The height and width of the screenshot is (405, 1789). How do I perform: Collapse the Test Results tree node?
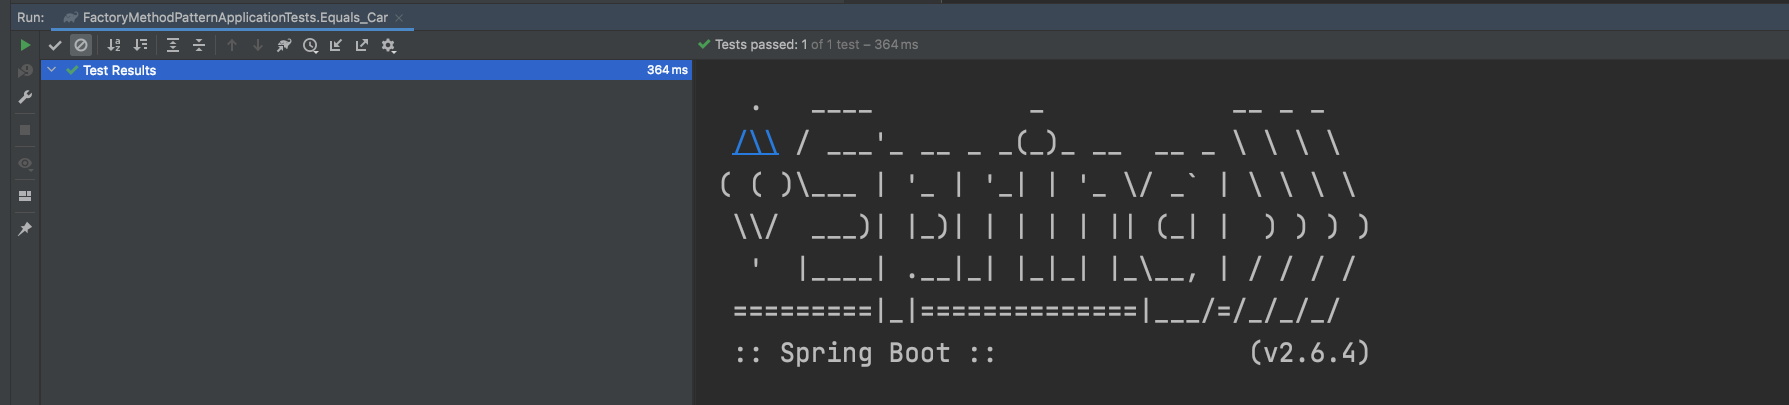pos(51,70)
